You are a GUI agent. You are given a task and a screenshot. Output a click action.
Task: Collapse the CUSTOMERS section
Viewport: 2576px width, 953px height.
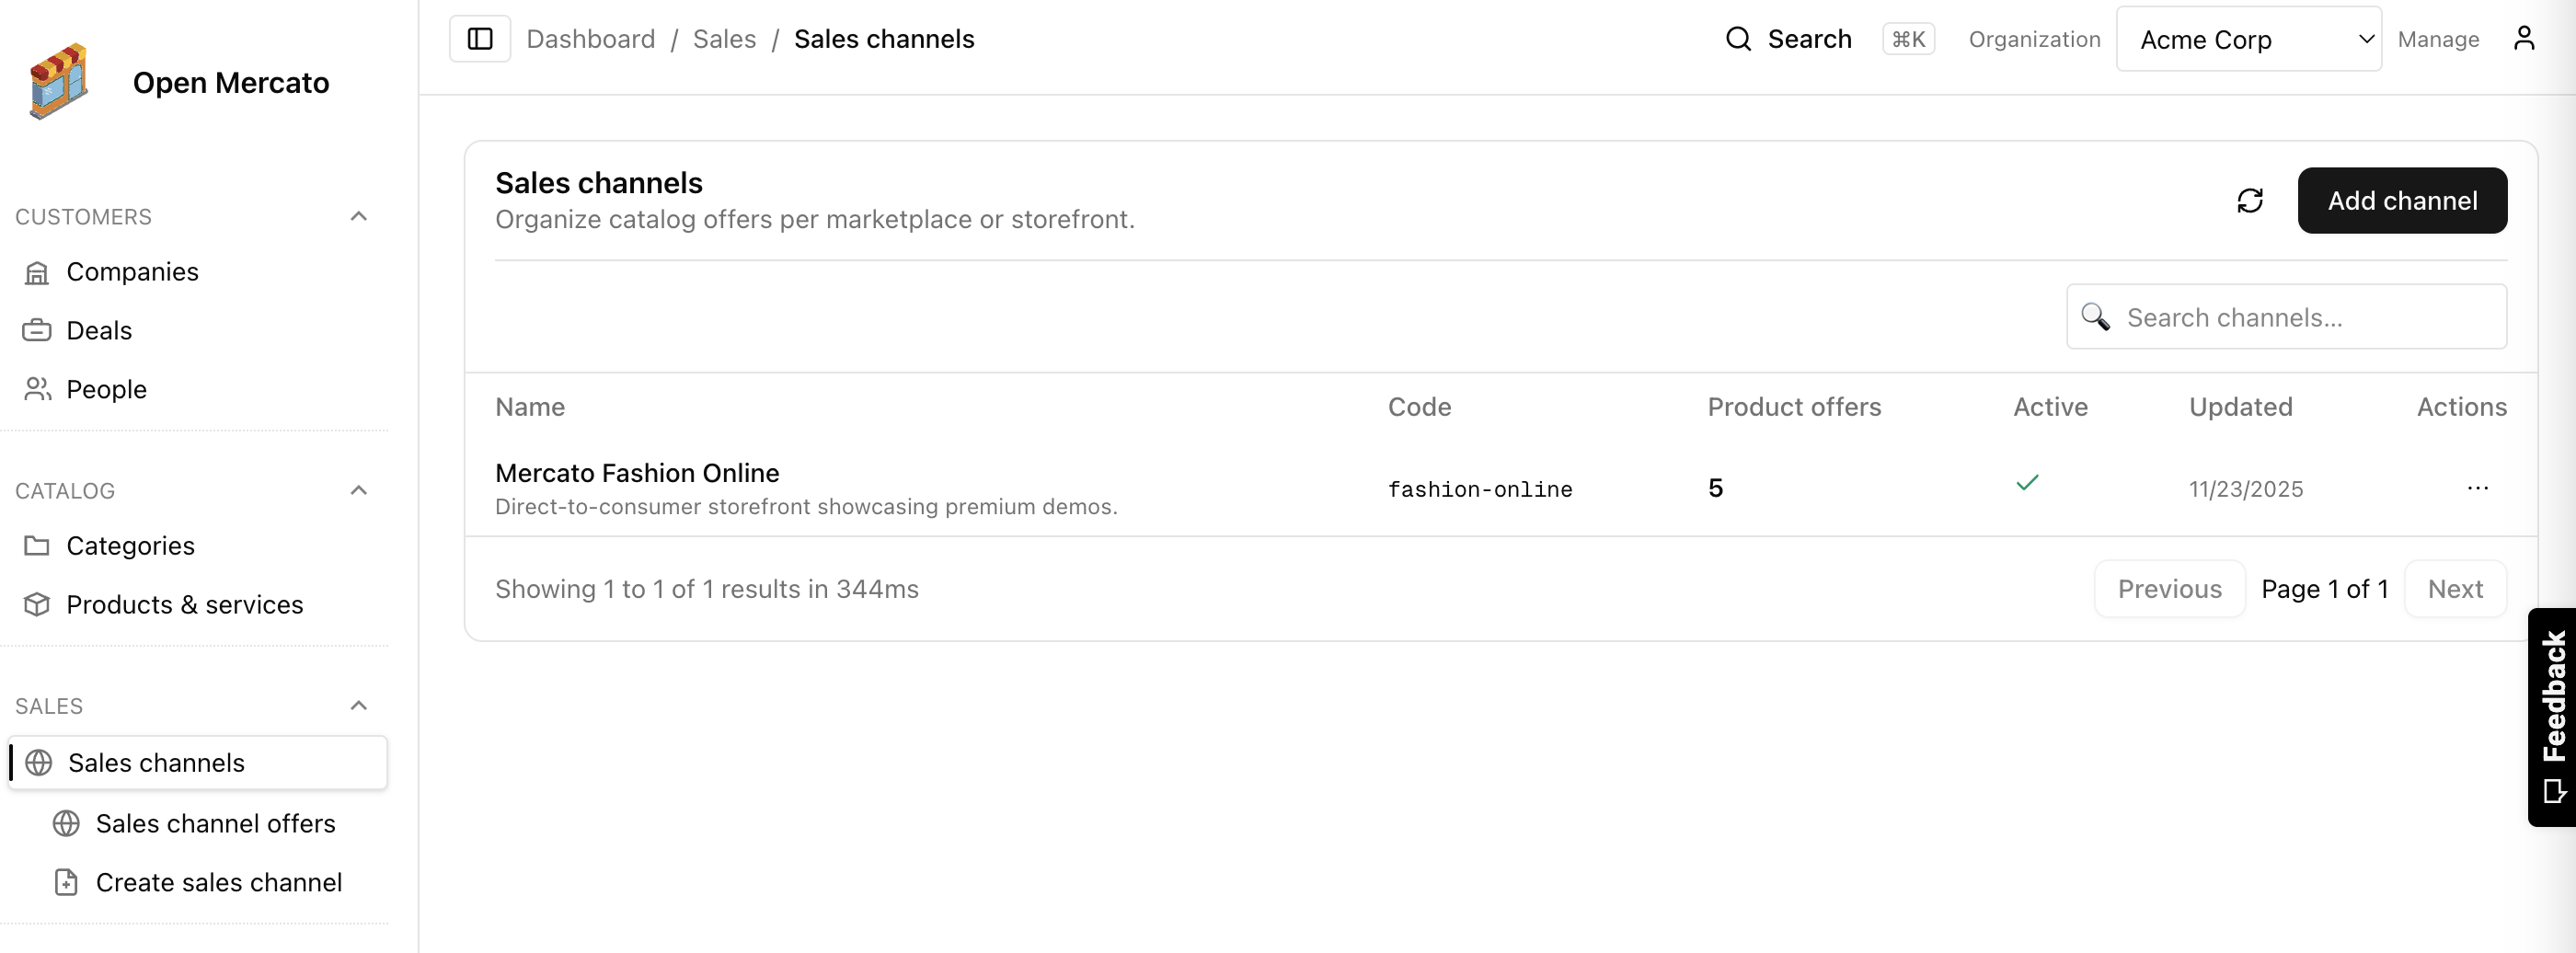click(359, 217)
